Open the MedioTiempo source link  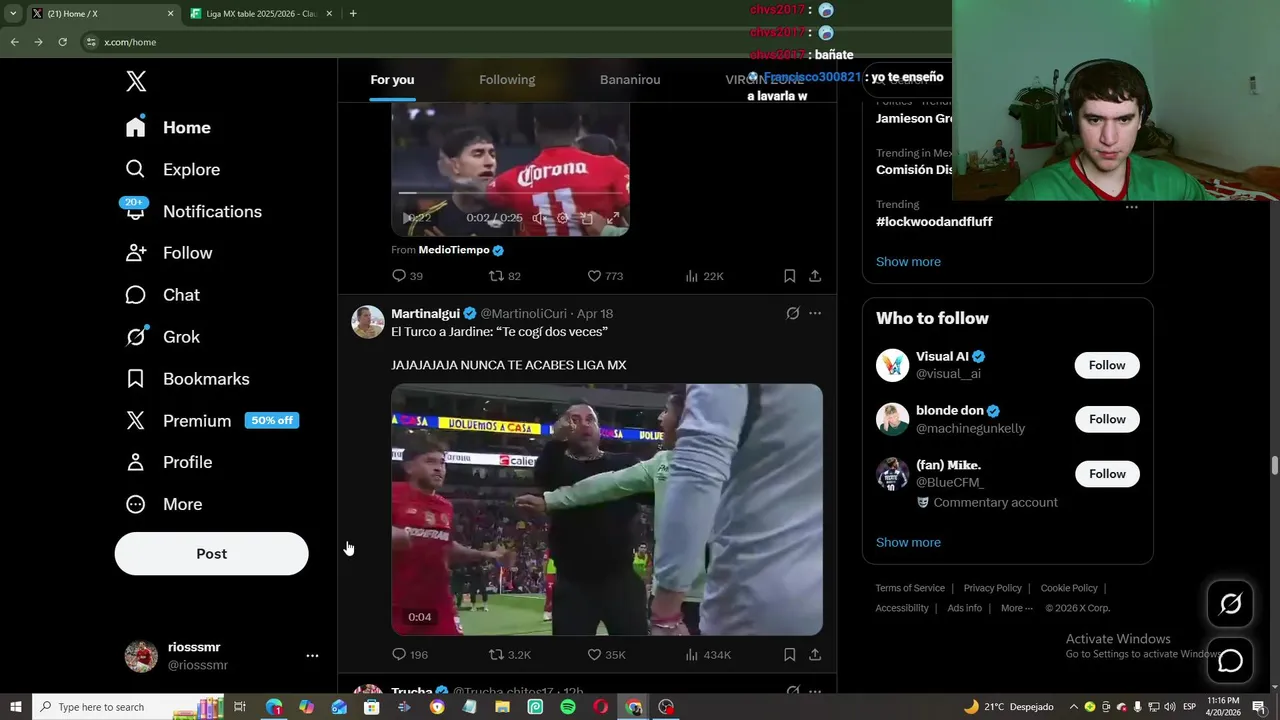coord(454,250)
